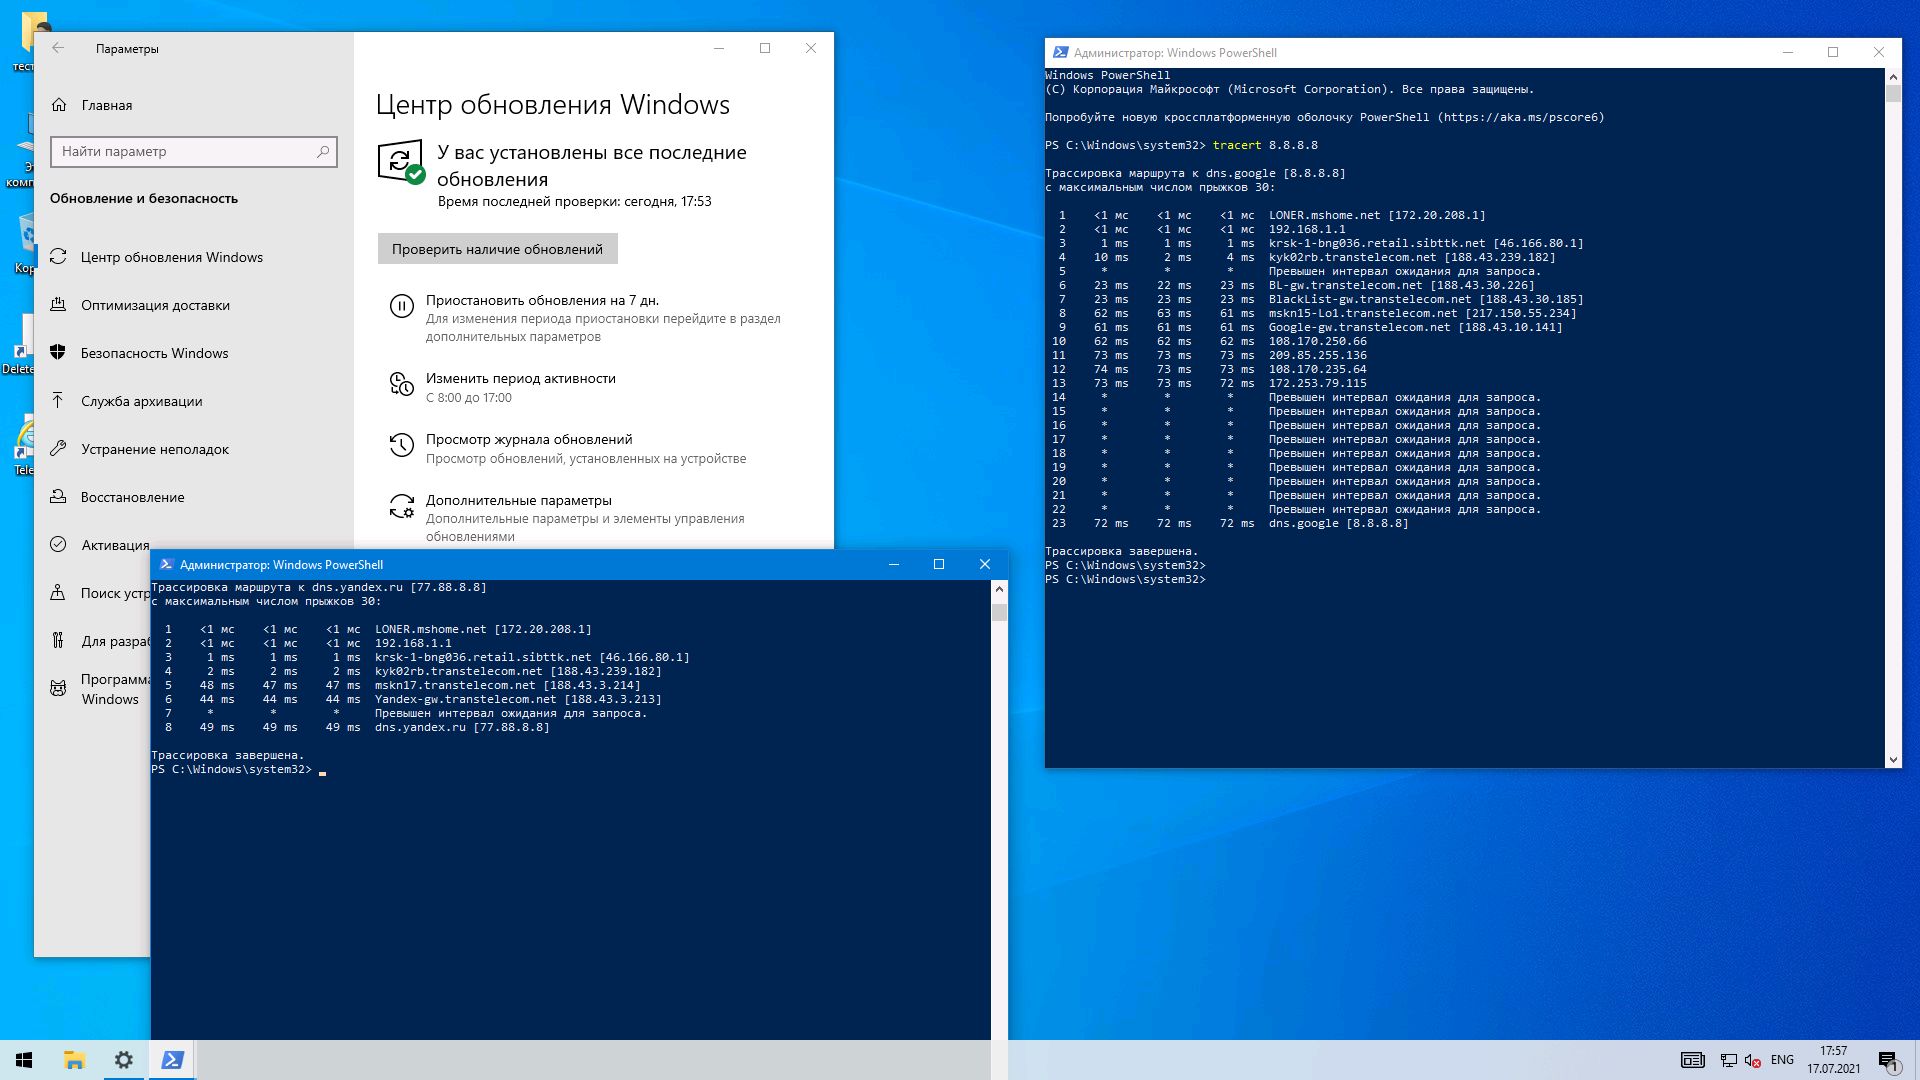
Task: Click the Windows Security shield icon
Action: click(58, 353)
